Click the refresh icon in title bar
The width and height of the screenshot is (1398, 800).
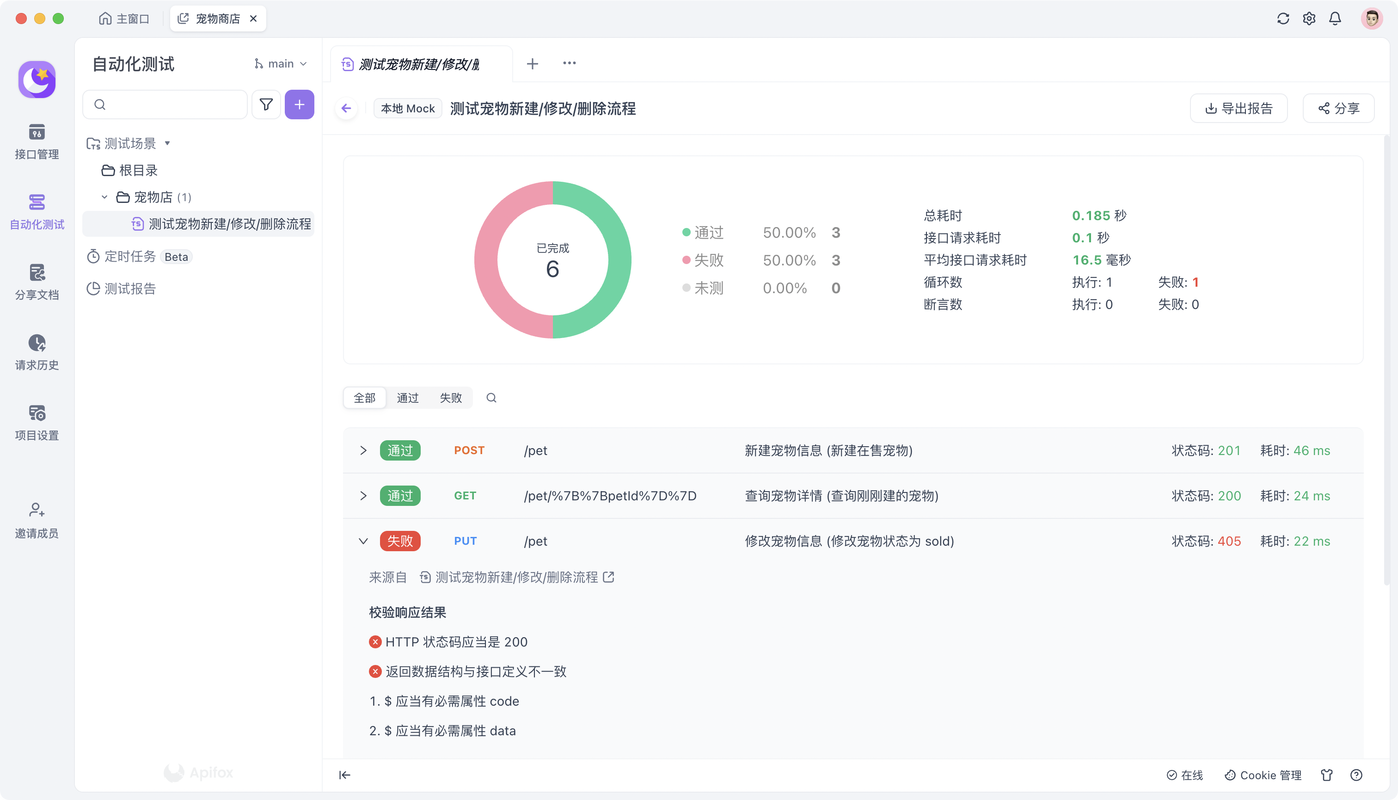point(1283,18)
